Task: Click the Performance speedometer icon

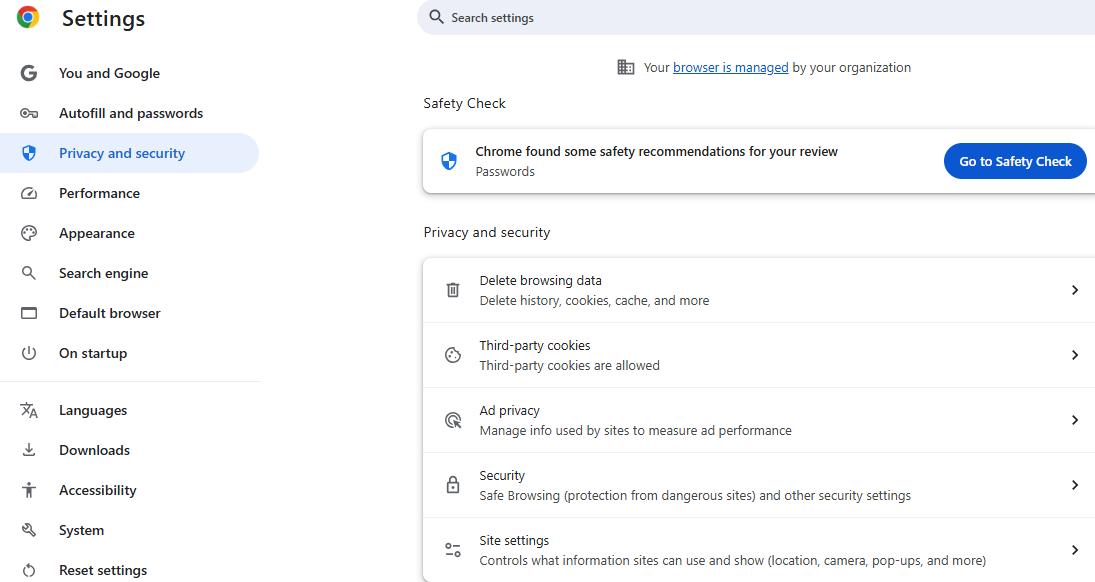Action: coord(29,193)
